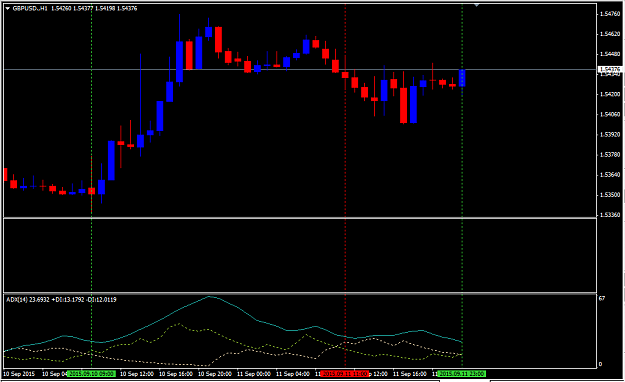Click the GBPUSD,H1 chart title text

tap(30, 8)
